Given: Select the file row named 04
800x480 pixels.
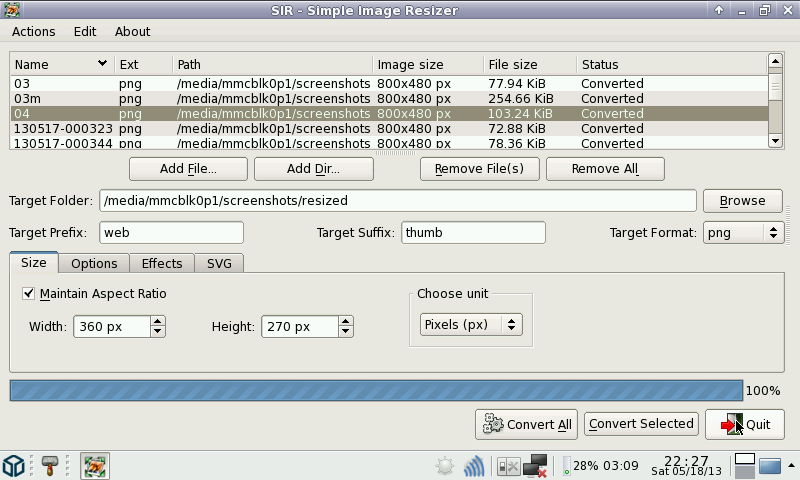Looking at the screenshot, I should point(389,113).
